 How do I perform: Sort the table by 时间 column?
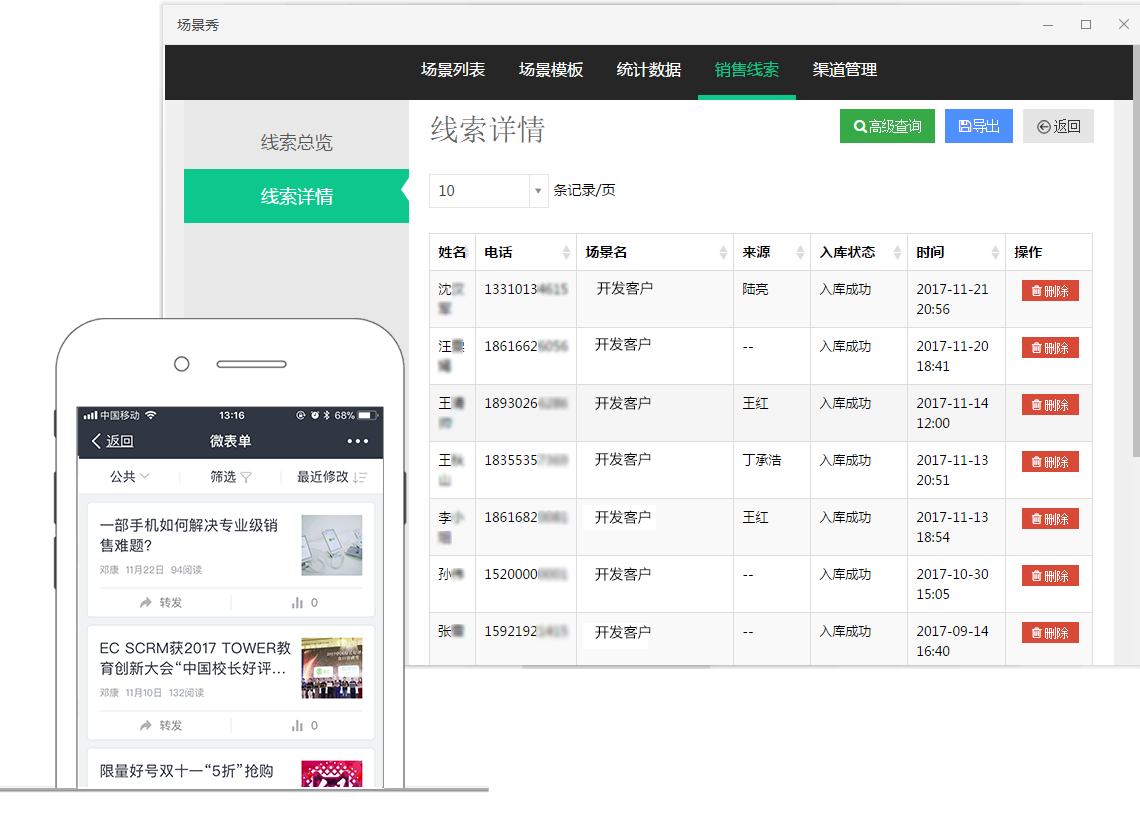coord(995,253)
